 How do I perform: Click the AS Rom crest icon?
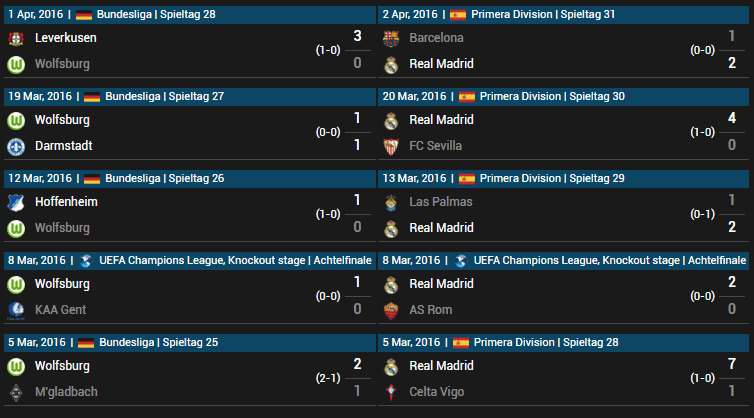point(391,311)
